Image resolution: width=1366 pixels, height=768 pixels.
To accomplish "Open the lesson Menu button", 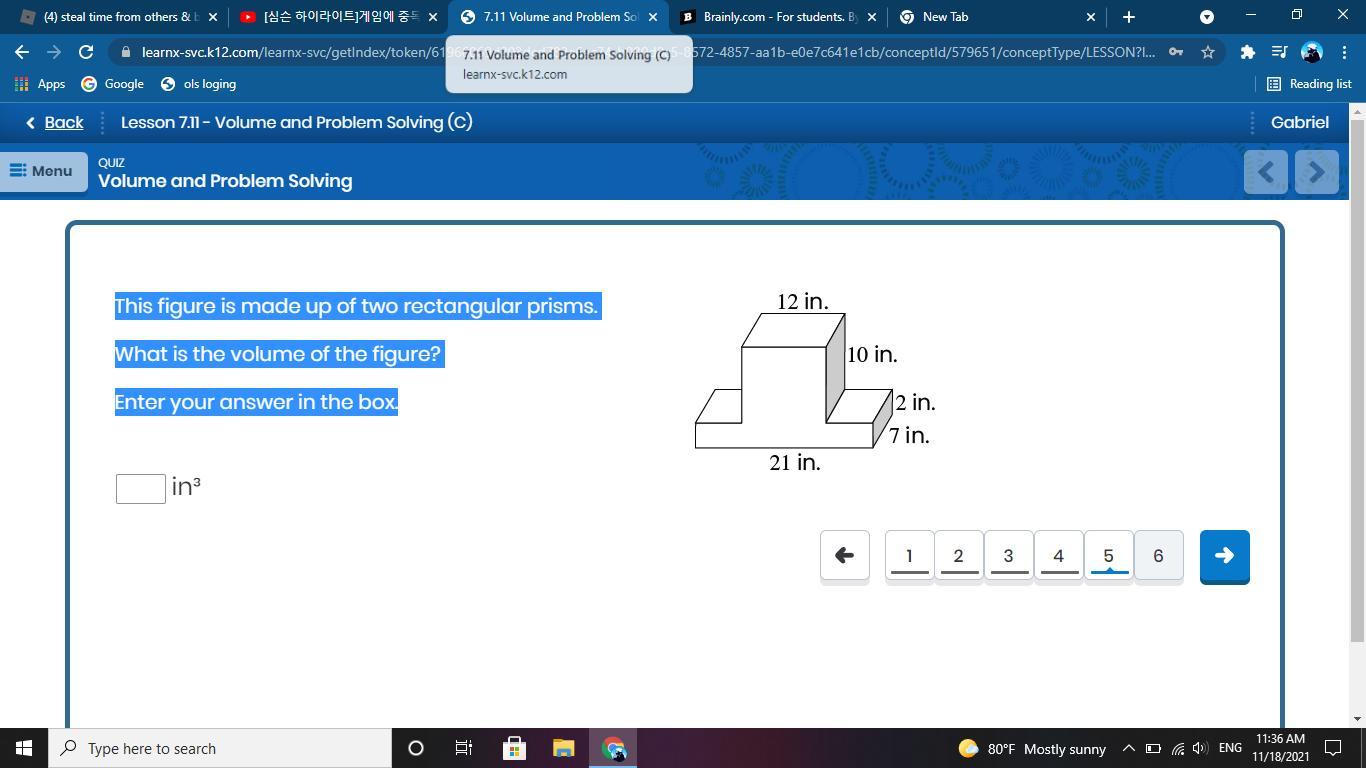I will coord(42,171).
